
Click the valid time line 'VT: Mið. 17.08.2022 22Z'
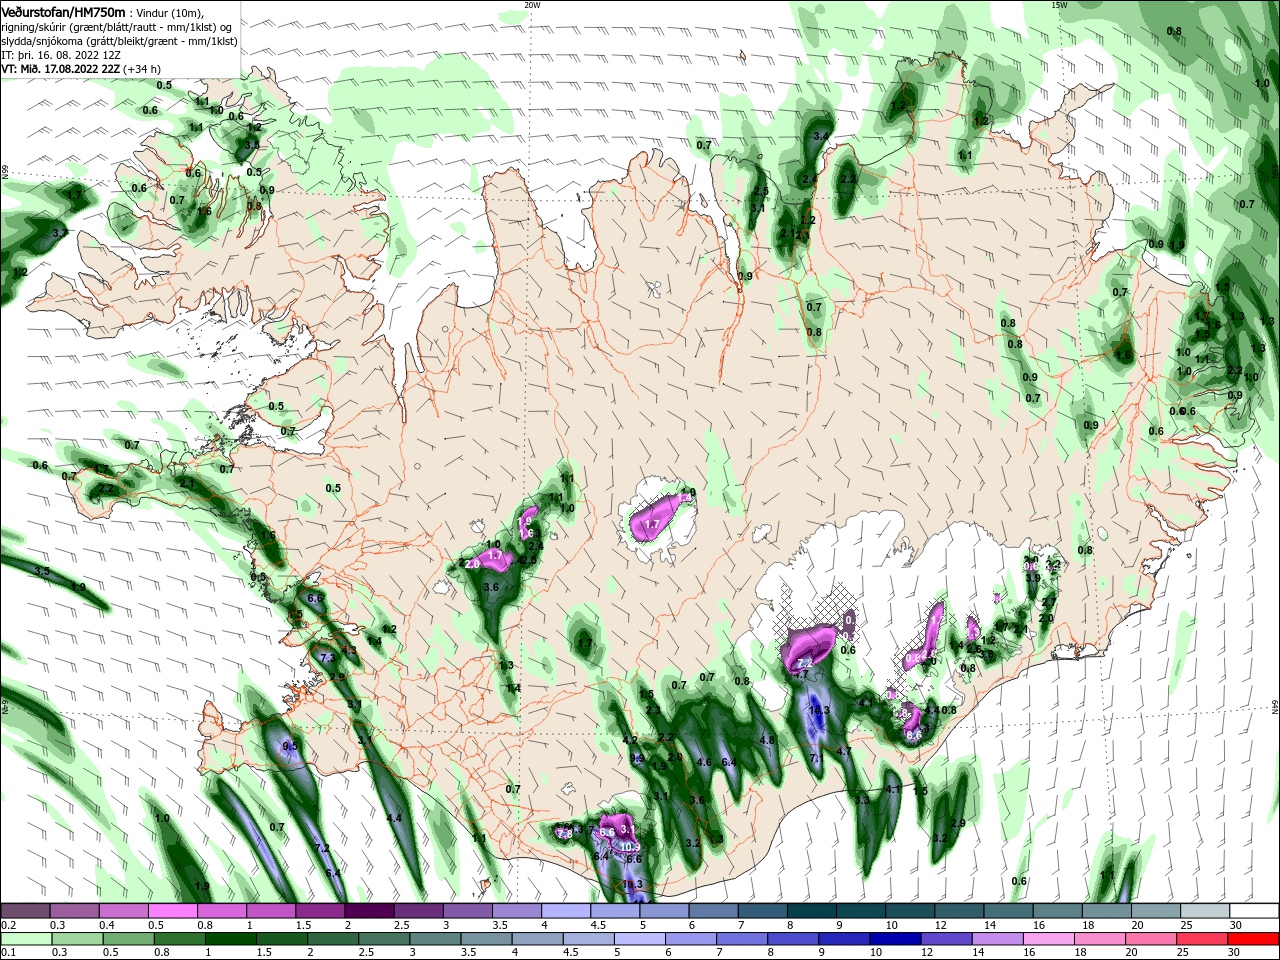[x=60, y=69]
